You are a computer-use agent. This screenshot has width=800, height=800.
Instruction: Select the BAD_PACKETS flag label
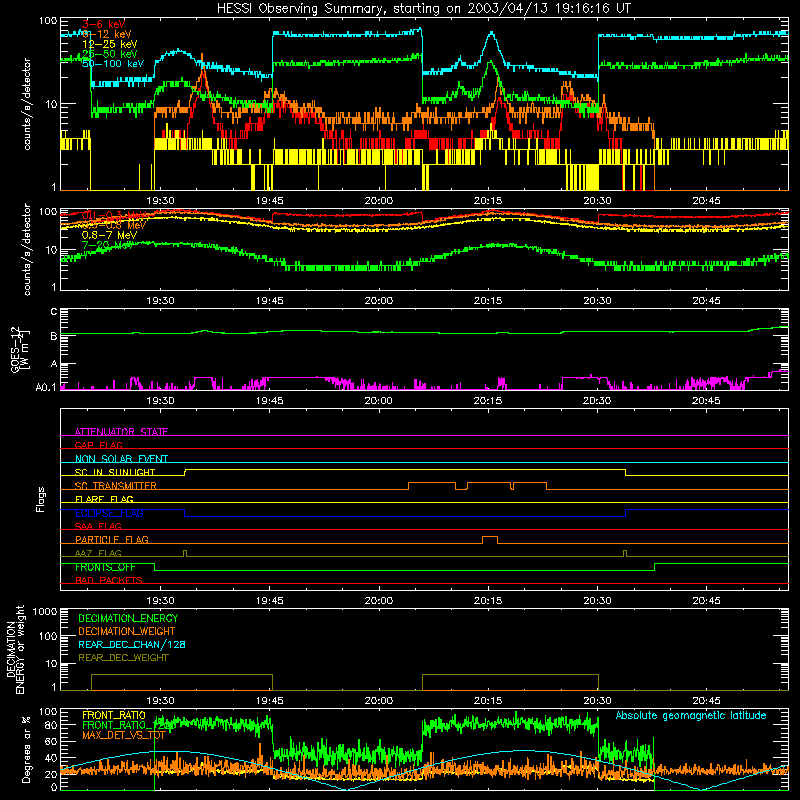(x=109, y=580)
